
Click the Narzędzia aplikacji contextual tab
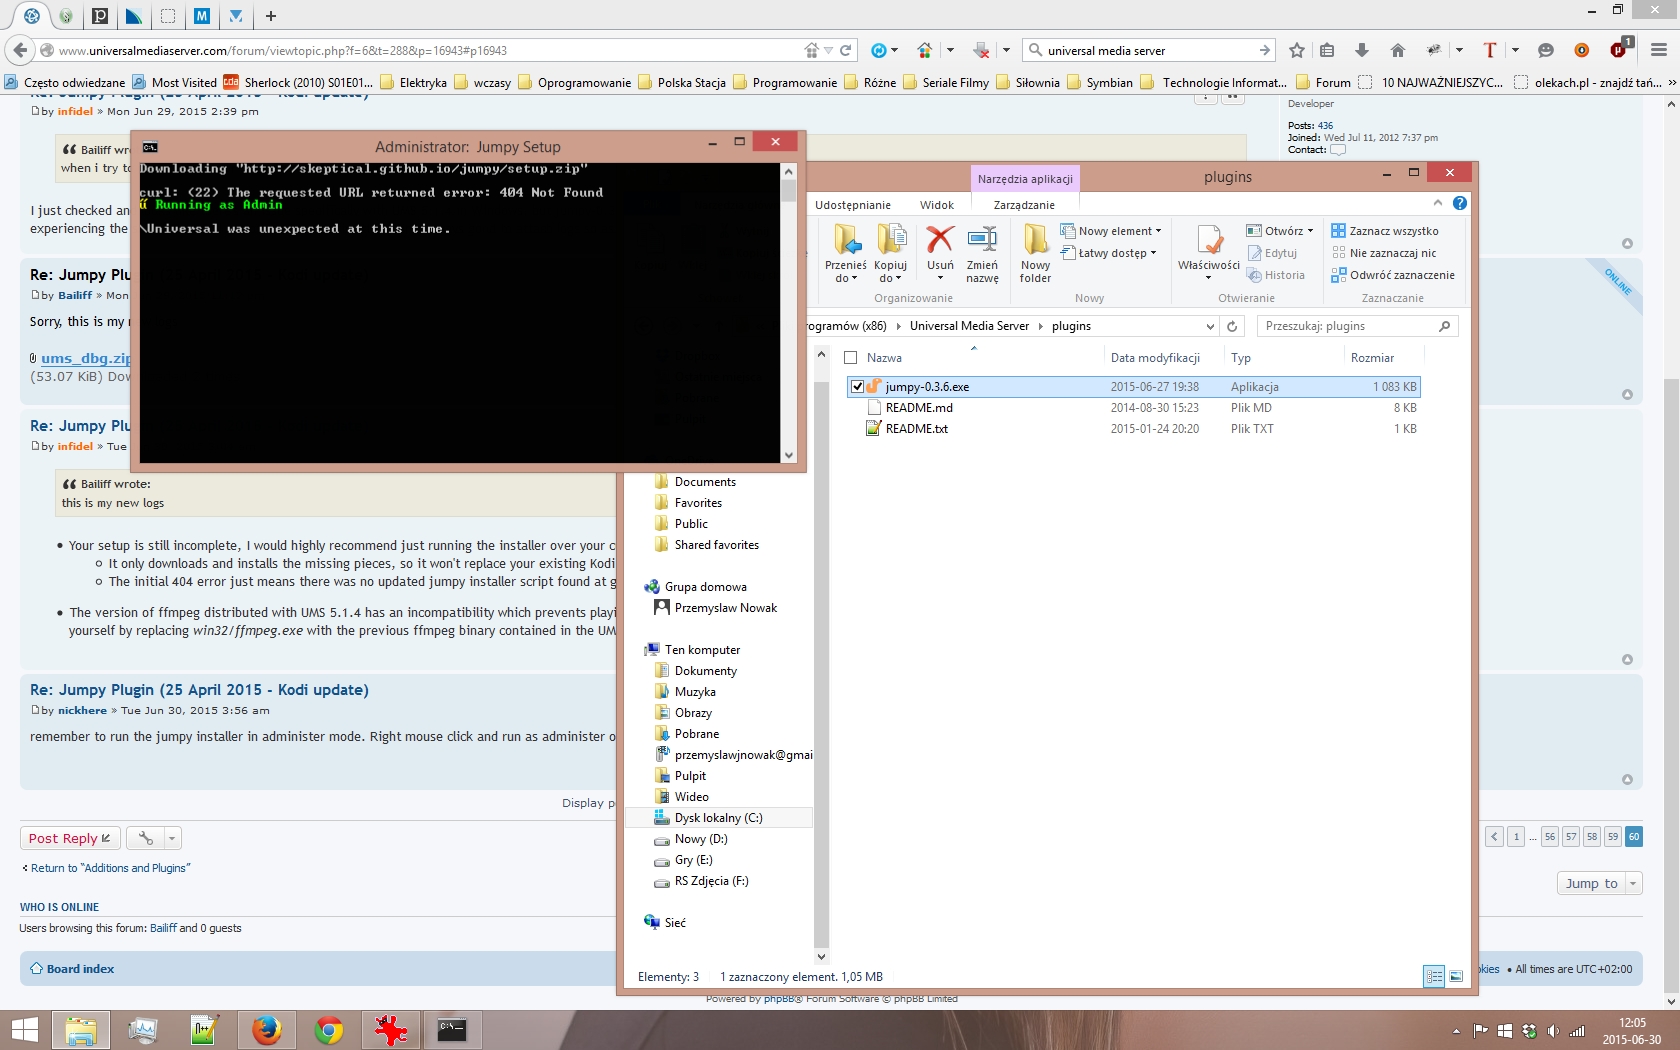(1025, 179)
